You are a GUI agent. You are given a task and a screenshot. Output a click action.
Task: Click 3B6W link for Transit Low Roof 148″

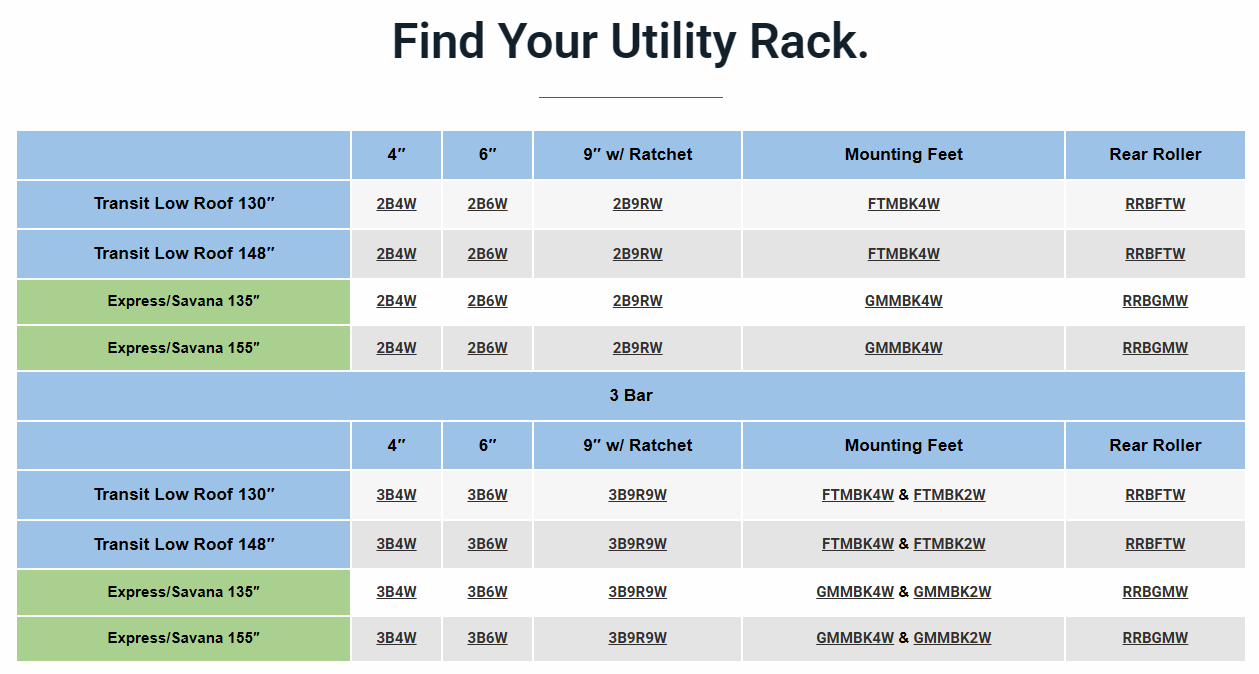point(487,545)
